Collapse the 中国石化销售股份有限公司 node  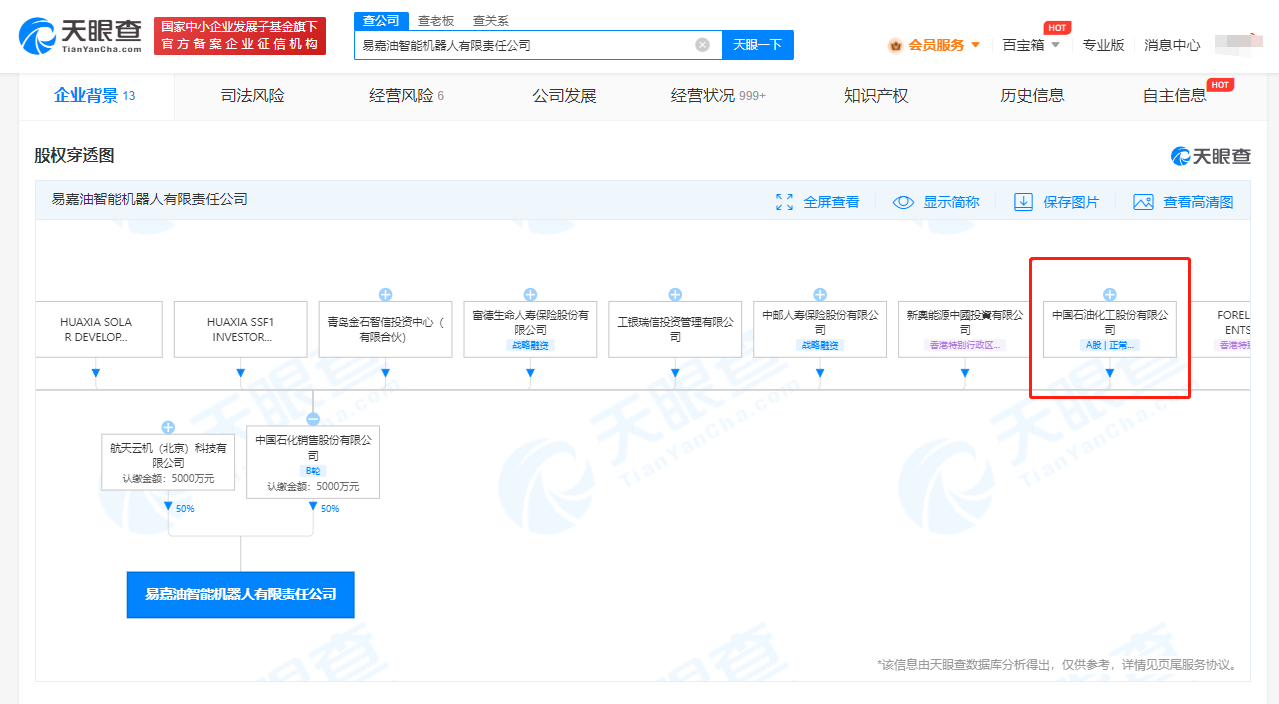pos(312,419)
